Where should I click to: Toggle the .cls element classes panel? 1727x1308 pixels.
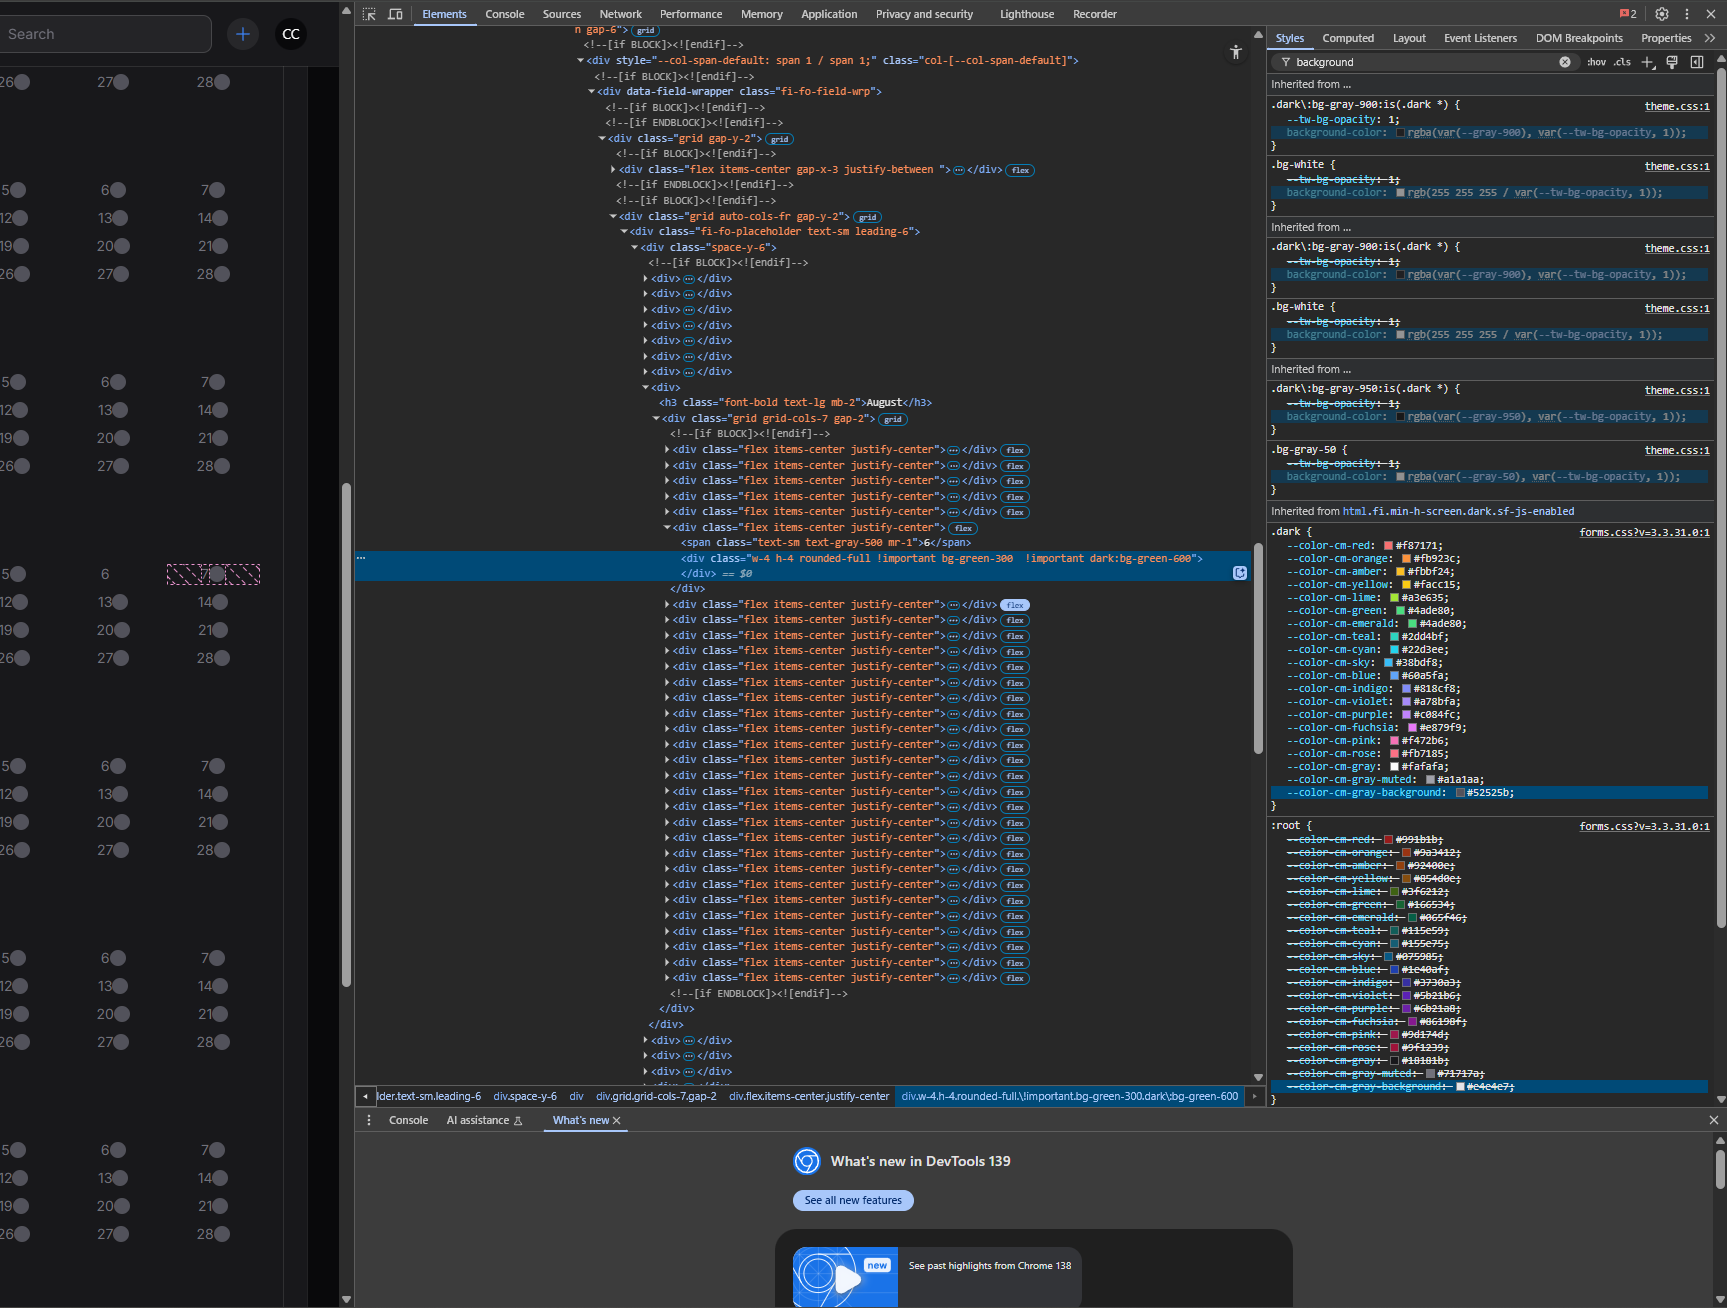point(1622,62)
